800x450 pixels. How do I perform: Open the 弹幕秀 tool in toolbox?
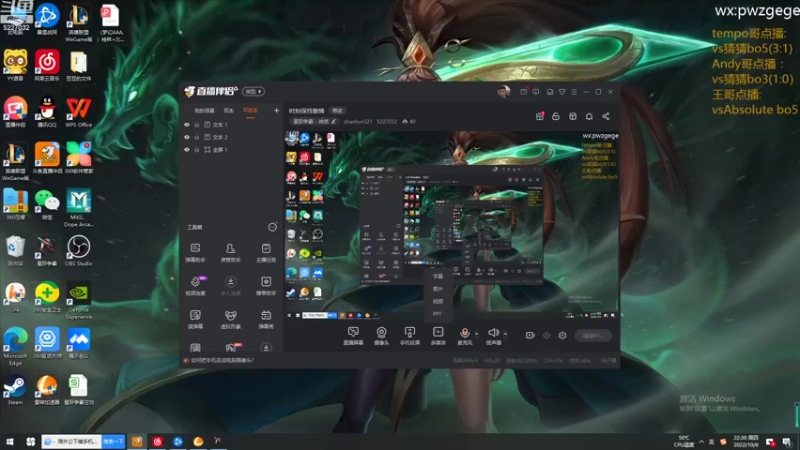tap(266, 319)
